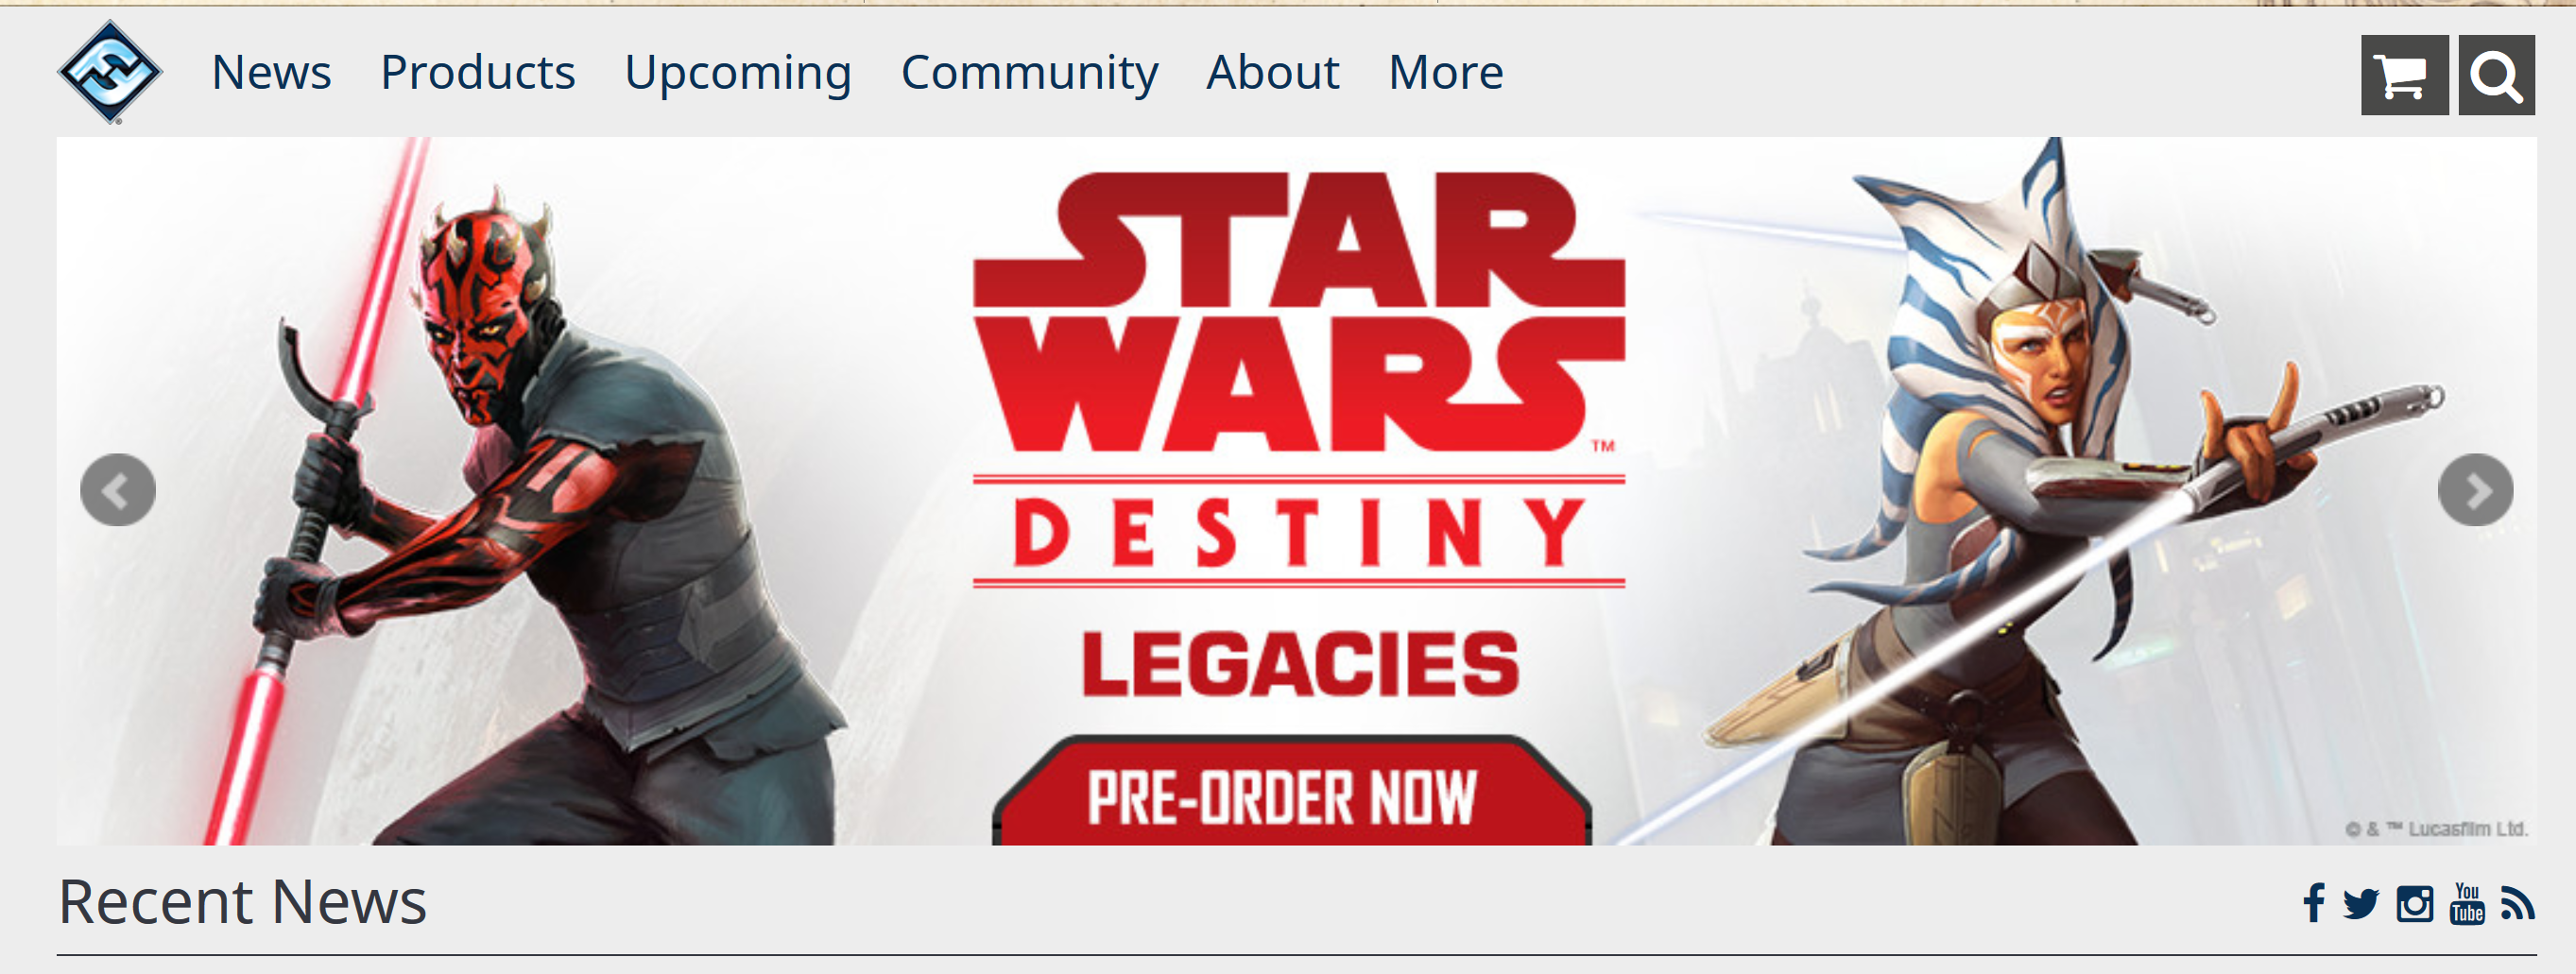Advance to the next banner slide
This screenshot has width=2576, height=974.
point(2475,490)
